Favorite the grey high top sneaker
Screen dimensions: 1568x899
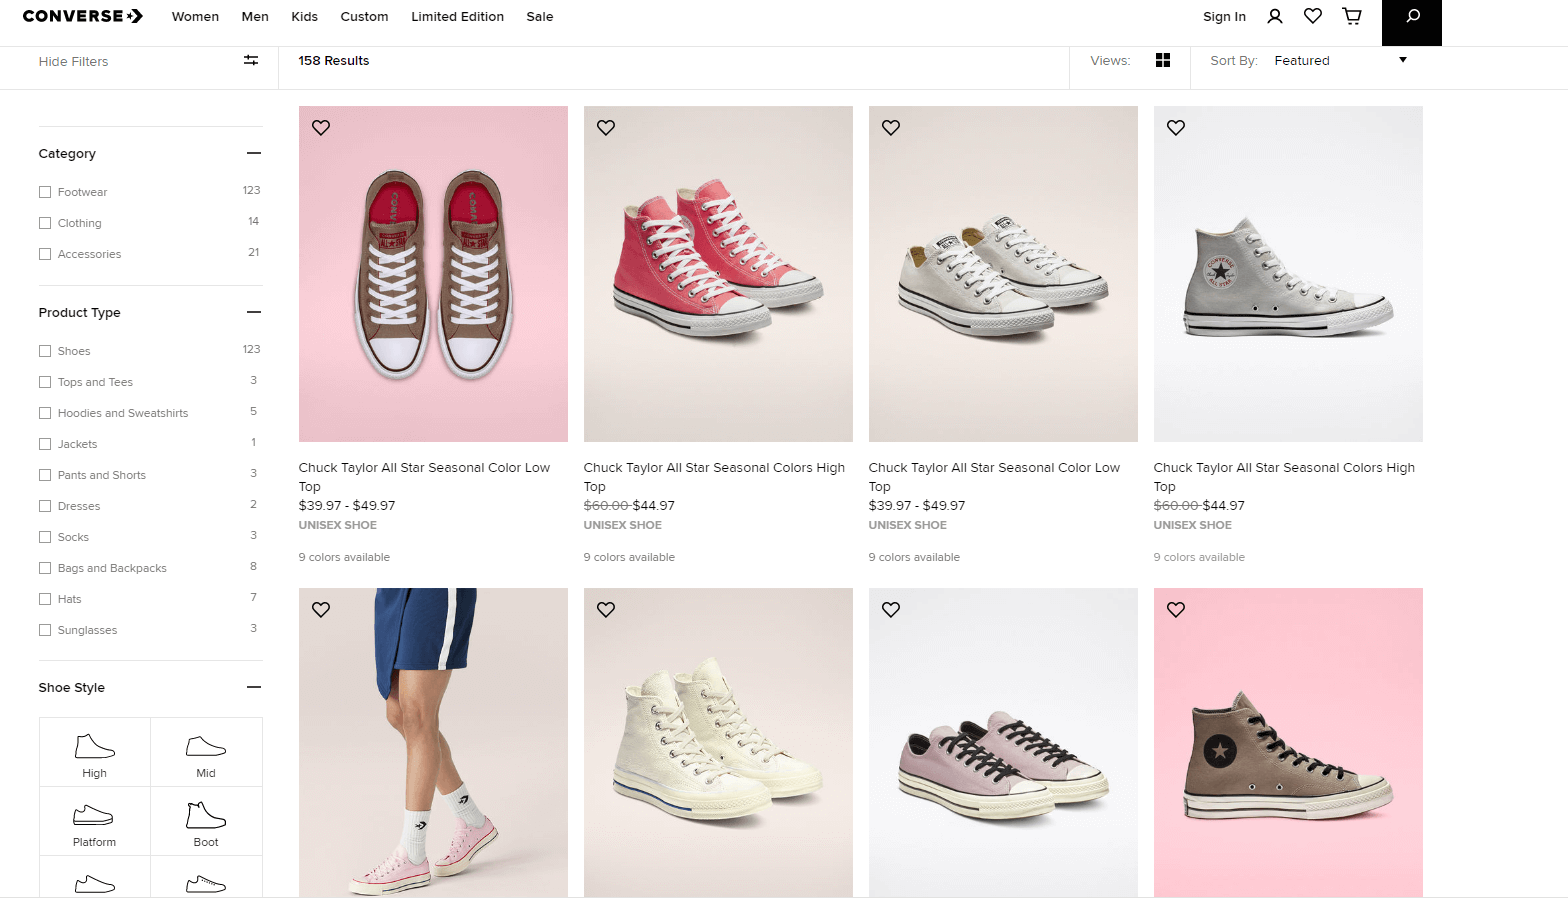(x=1176, y=128)
